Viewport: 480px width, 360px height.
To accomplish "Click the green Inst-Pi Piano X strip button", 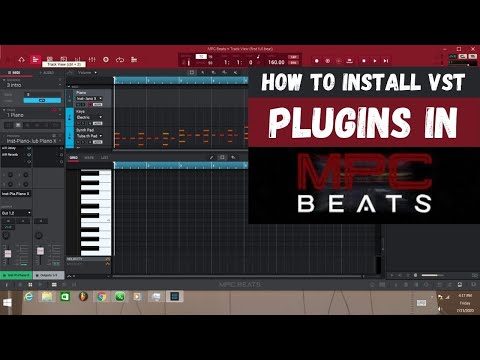I will [x=16, y=275].
